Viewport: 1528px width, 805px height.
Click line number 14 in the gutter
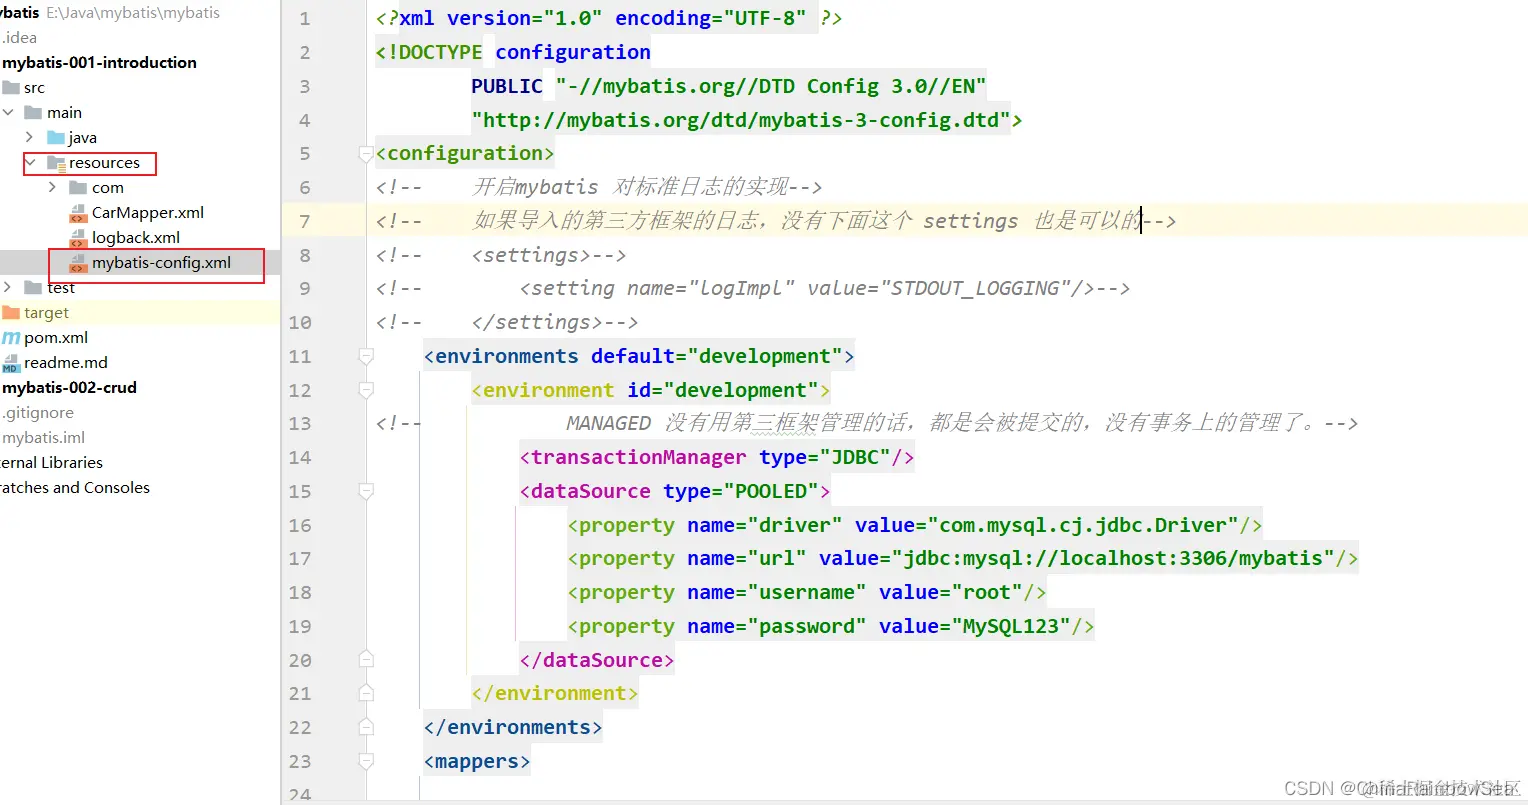(x=300, y=458)
